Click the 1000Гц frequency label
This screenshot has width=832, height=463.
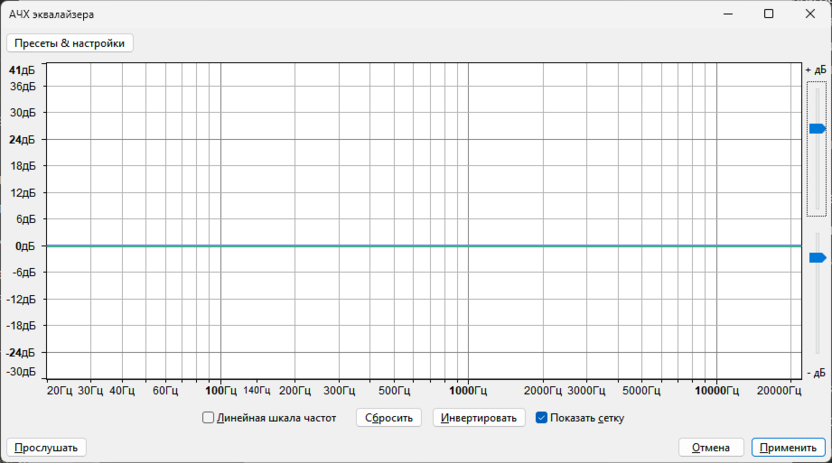(x=468, y=391)
